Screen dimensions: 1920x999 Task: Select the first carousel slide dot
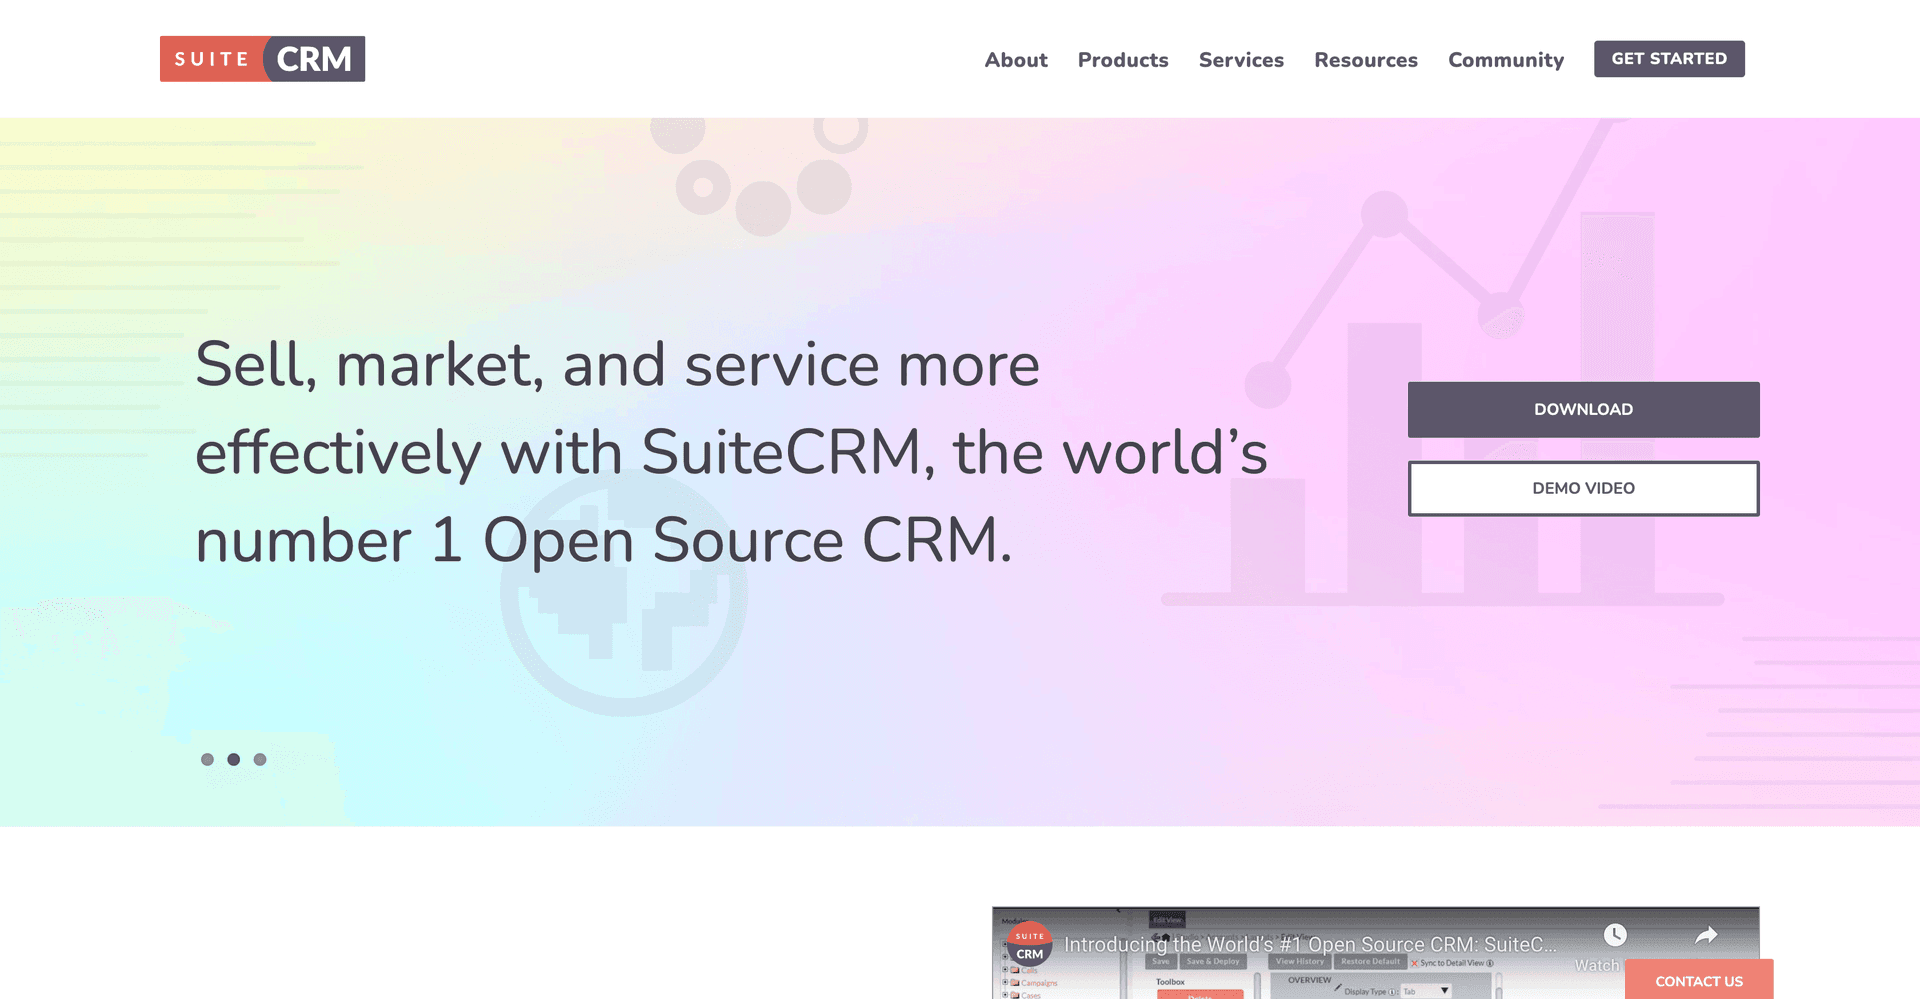pos(207,759)
